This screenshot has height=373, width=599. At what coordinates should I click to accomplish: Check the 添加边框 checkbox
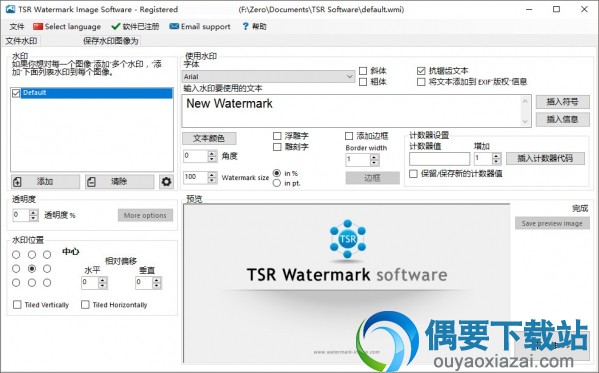point(349,136)
